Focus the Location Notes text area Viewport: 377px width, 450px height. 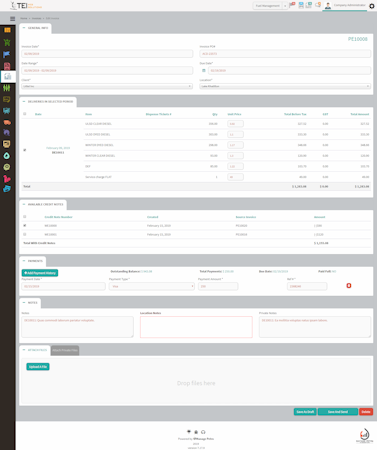coord(196,327)
